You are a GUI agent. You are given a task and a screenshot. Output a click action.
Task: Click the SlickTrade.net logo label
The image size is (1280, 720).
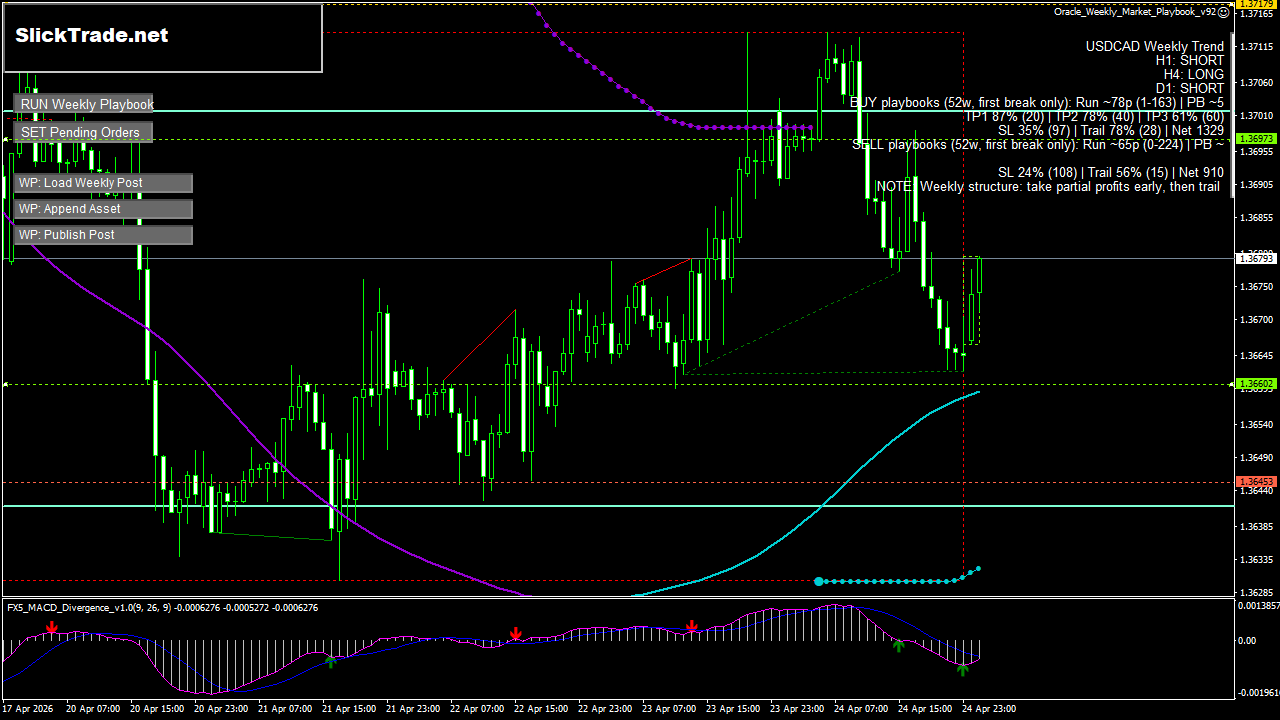[92, 36]
